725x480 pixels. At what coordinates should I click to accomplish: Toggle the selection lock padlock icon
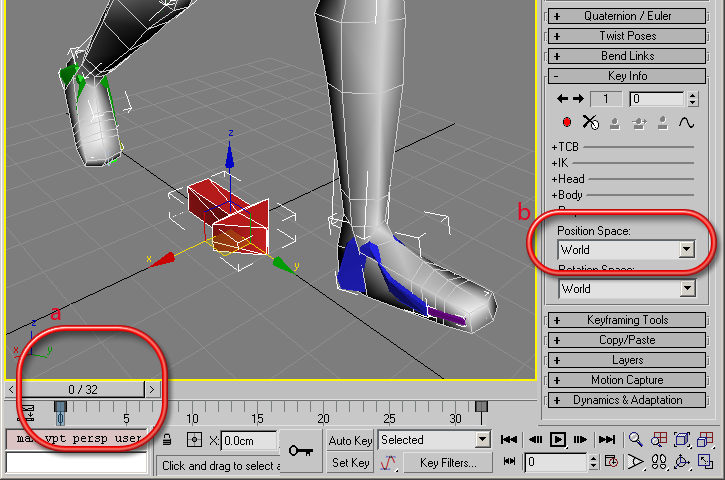tap(167, 440)
